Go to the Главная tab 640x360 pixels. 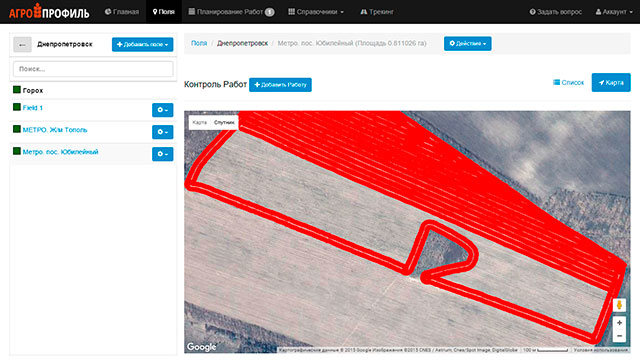122,12
